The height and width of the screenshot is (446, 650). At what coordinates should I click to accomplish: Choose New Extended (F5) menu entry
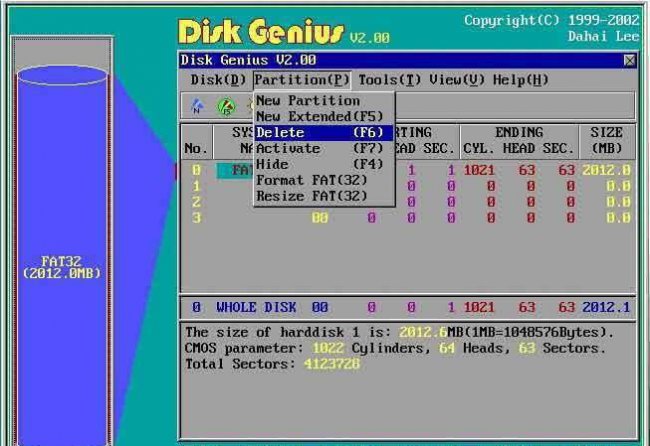324,116
